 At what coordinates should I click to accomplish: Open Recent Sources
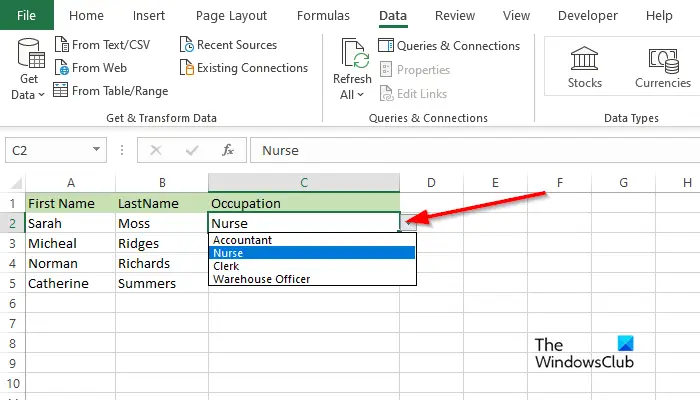pyautogui.click(x=228, y=45)
